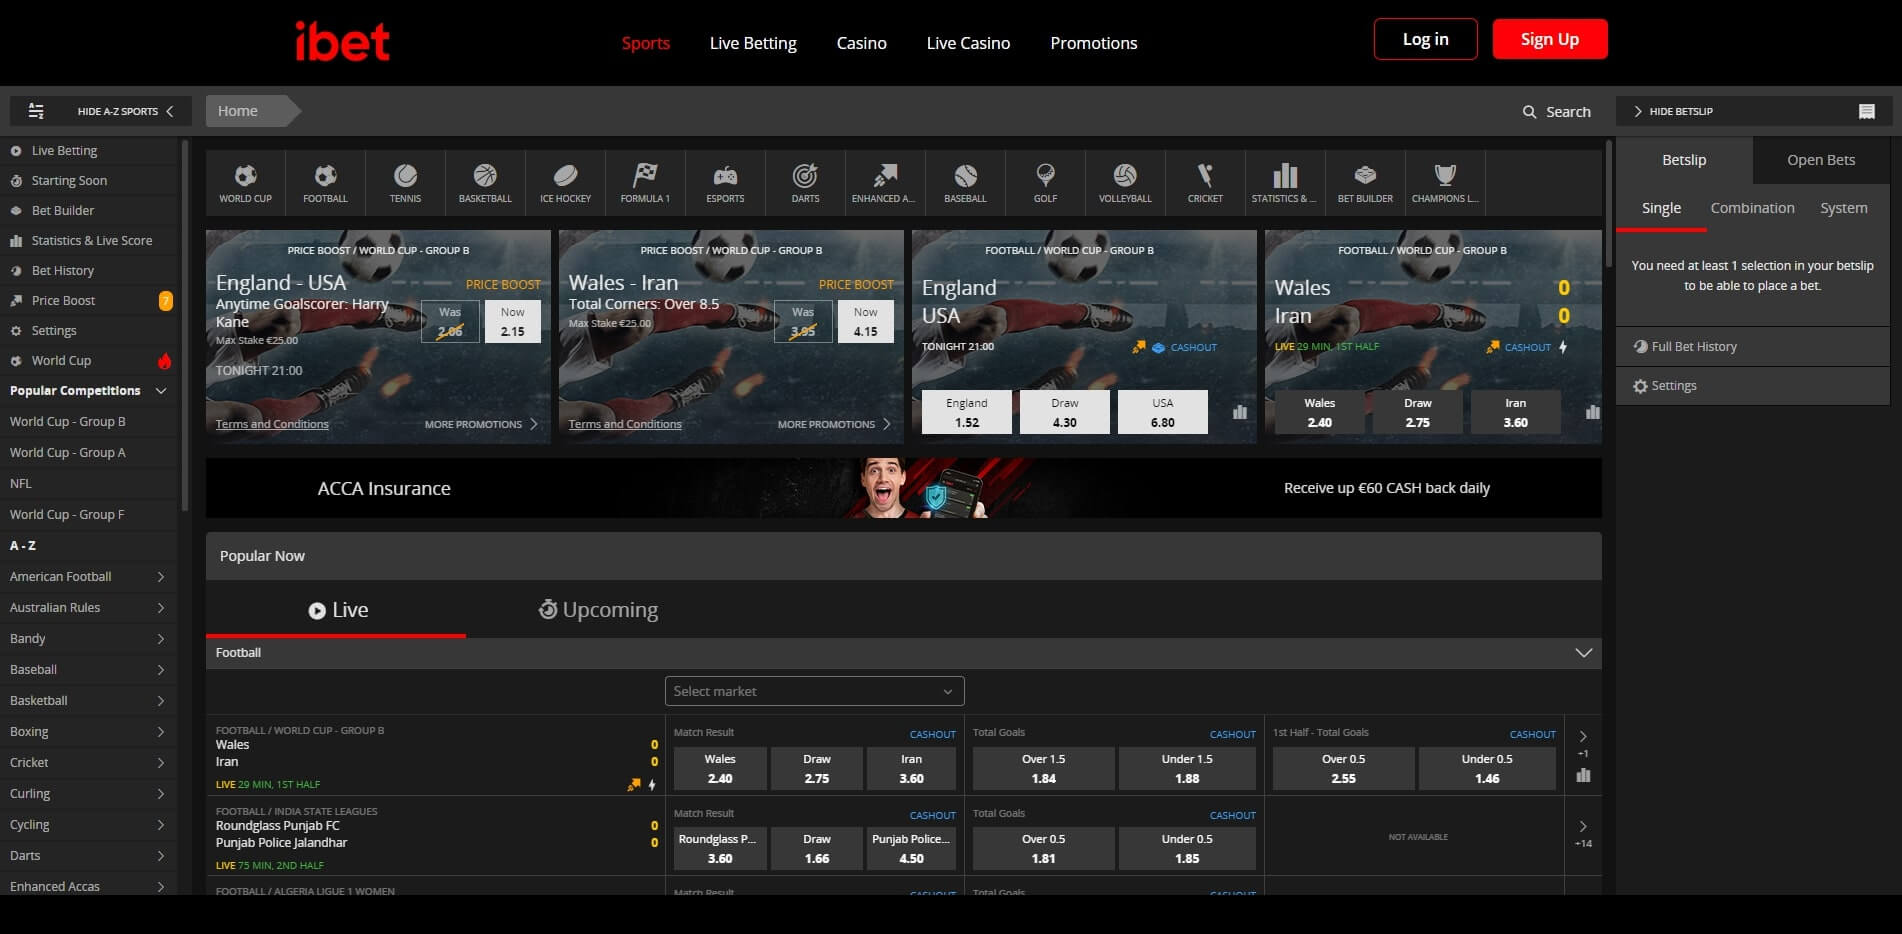The height and width of the screenshot is (934, 1902).
Task: Collapse the Football section
Action: (1583, 653)
